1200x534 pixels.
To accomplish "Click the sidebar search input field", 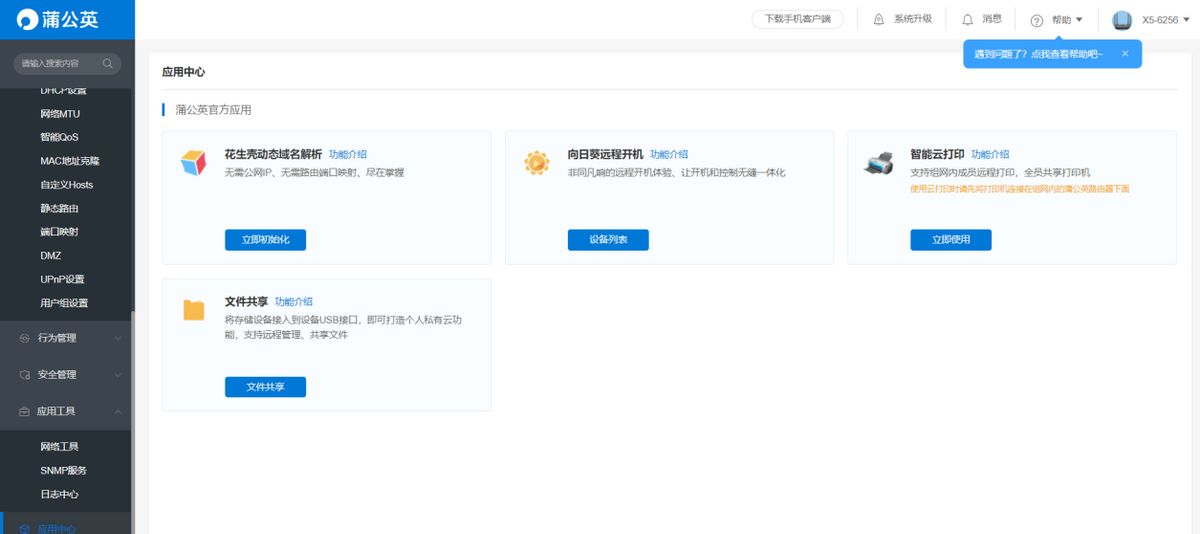I will [x=67, y=63].
